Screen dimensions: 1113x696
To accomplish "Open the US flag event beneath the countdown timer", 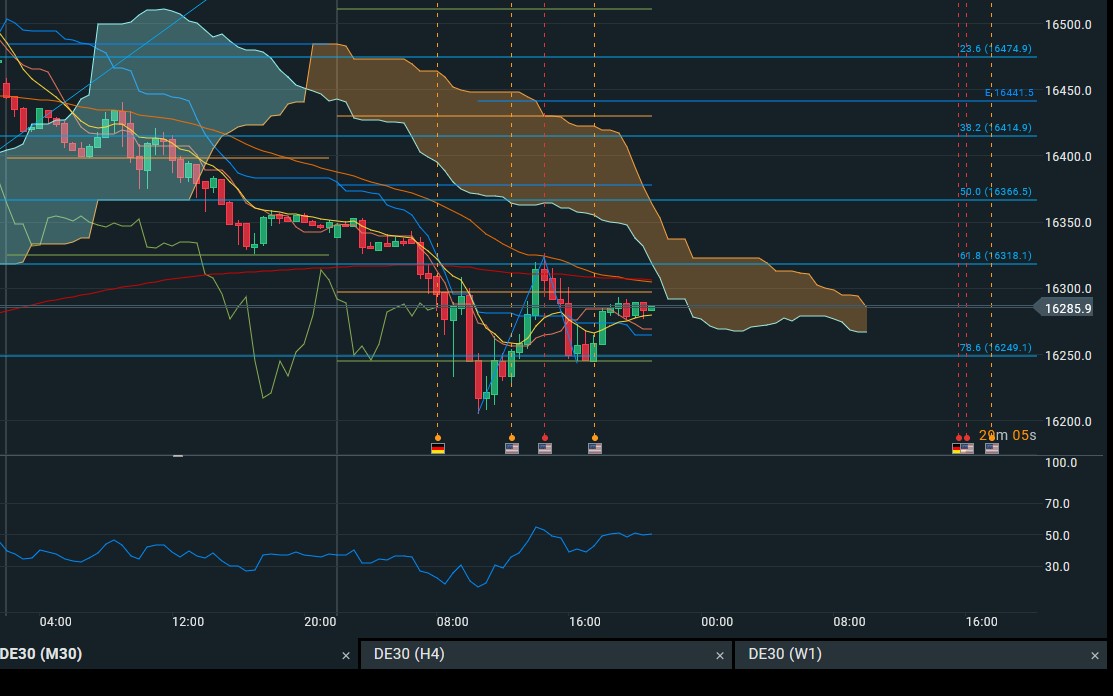I will (992, 448).
